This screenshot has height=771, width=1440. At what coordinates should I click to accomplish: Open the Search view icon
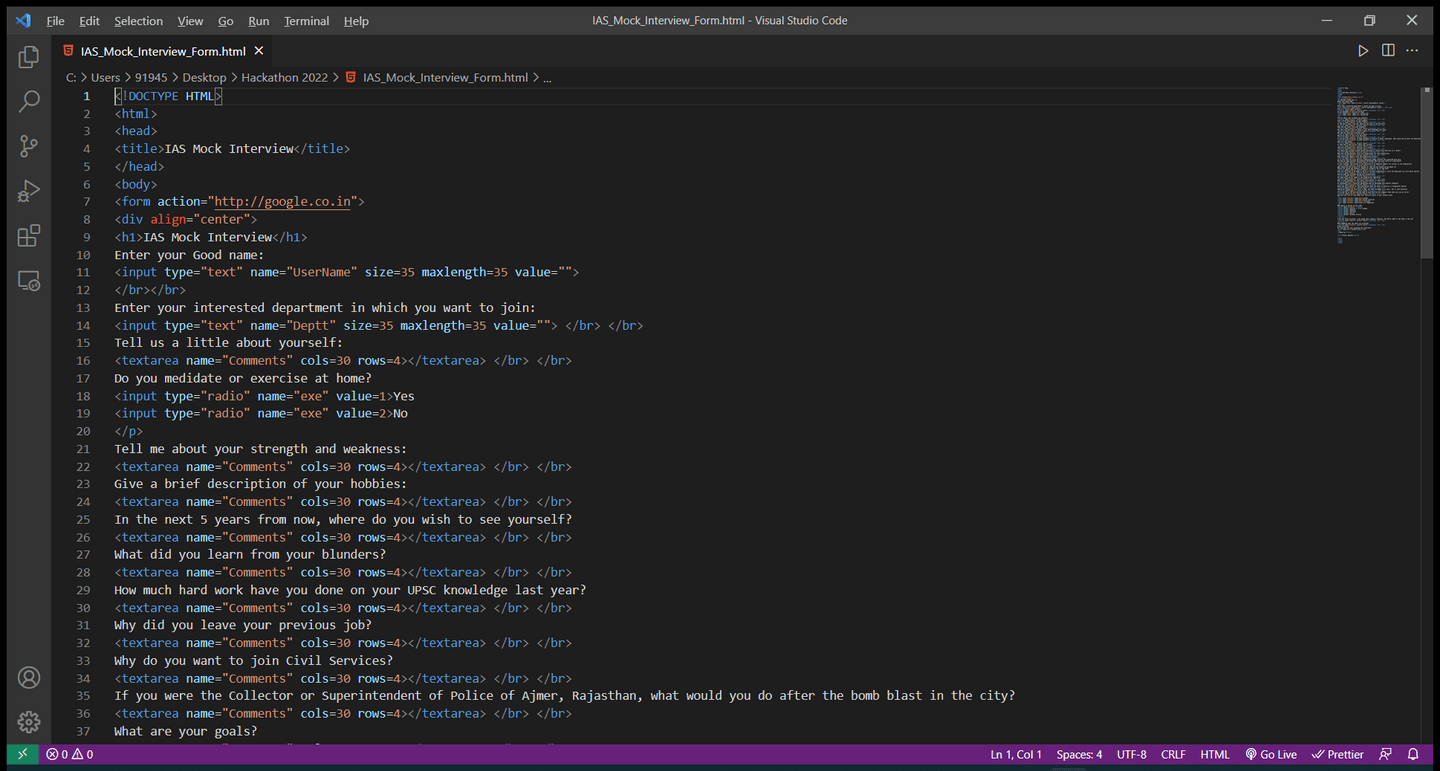click(x=29, y=101)
